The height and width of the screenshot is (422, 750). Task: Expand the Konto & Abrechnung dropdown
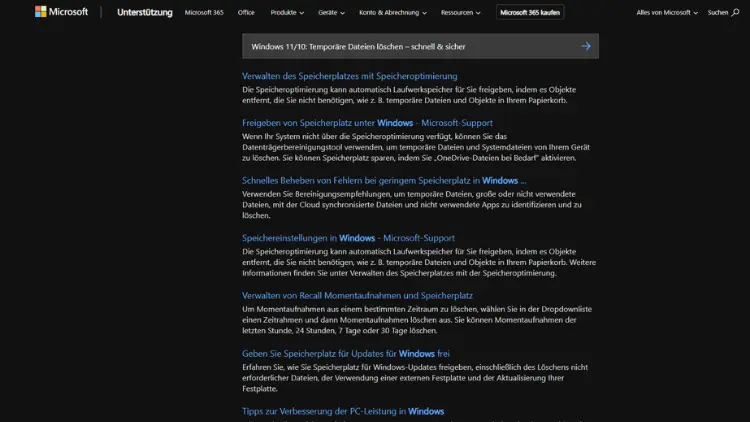(x=393, y=12)
